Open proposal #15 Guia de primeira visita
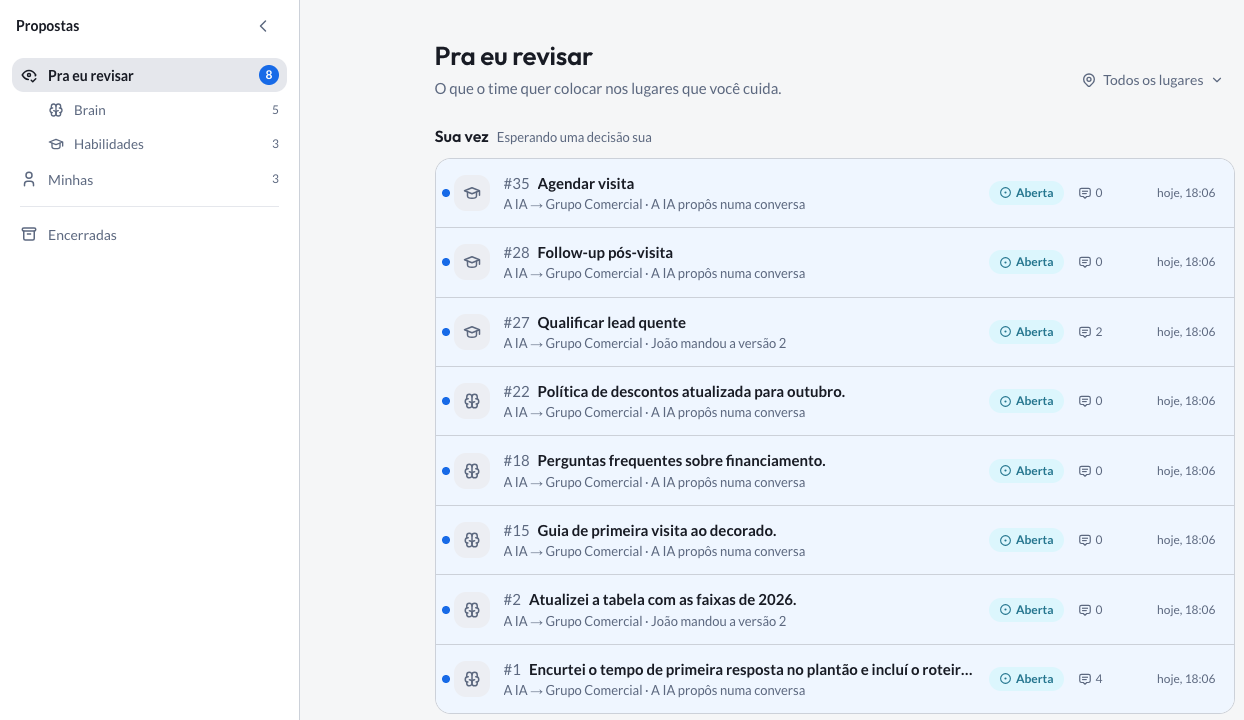The height and width of the screenshot is (720, 1244). pyautogui.click(x=835, y=540)
